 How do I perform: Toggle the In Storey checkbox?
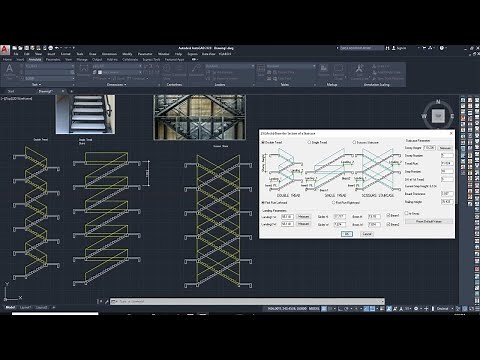[406, 213]
